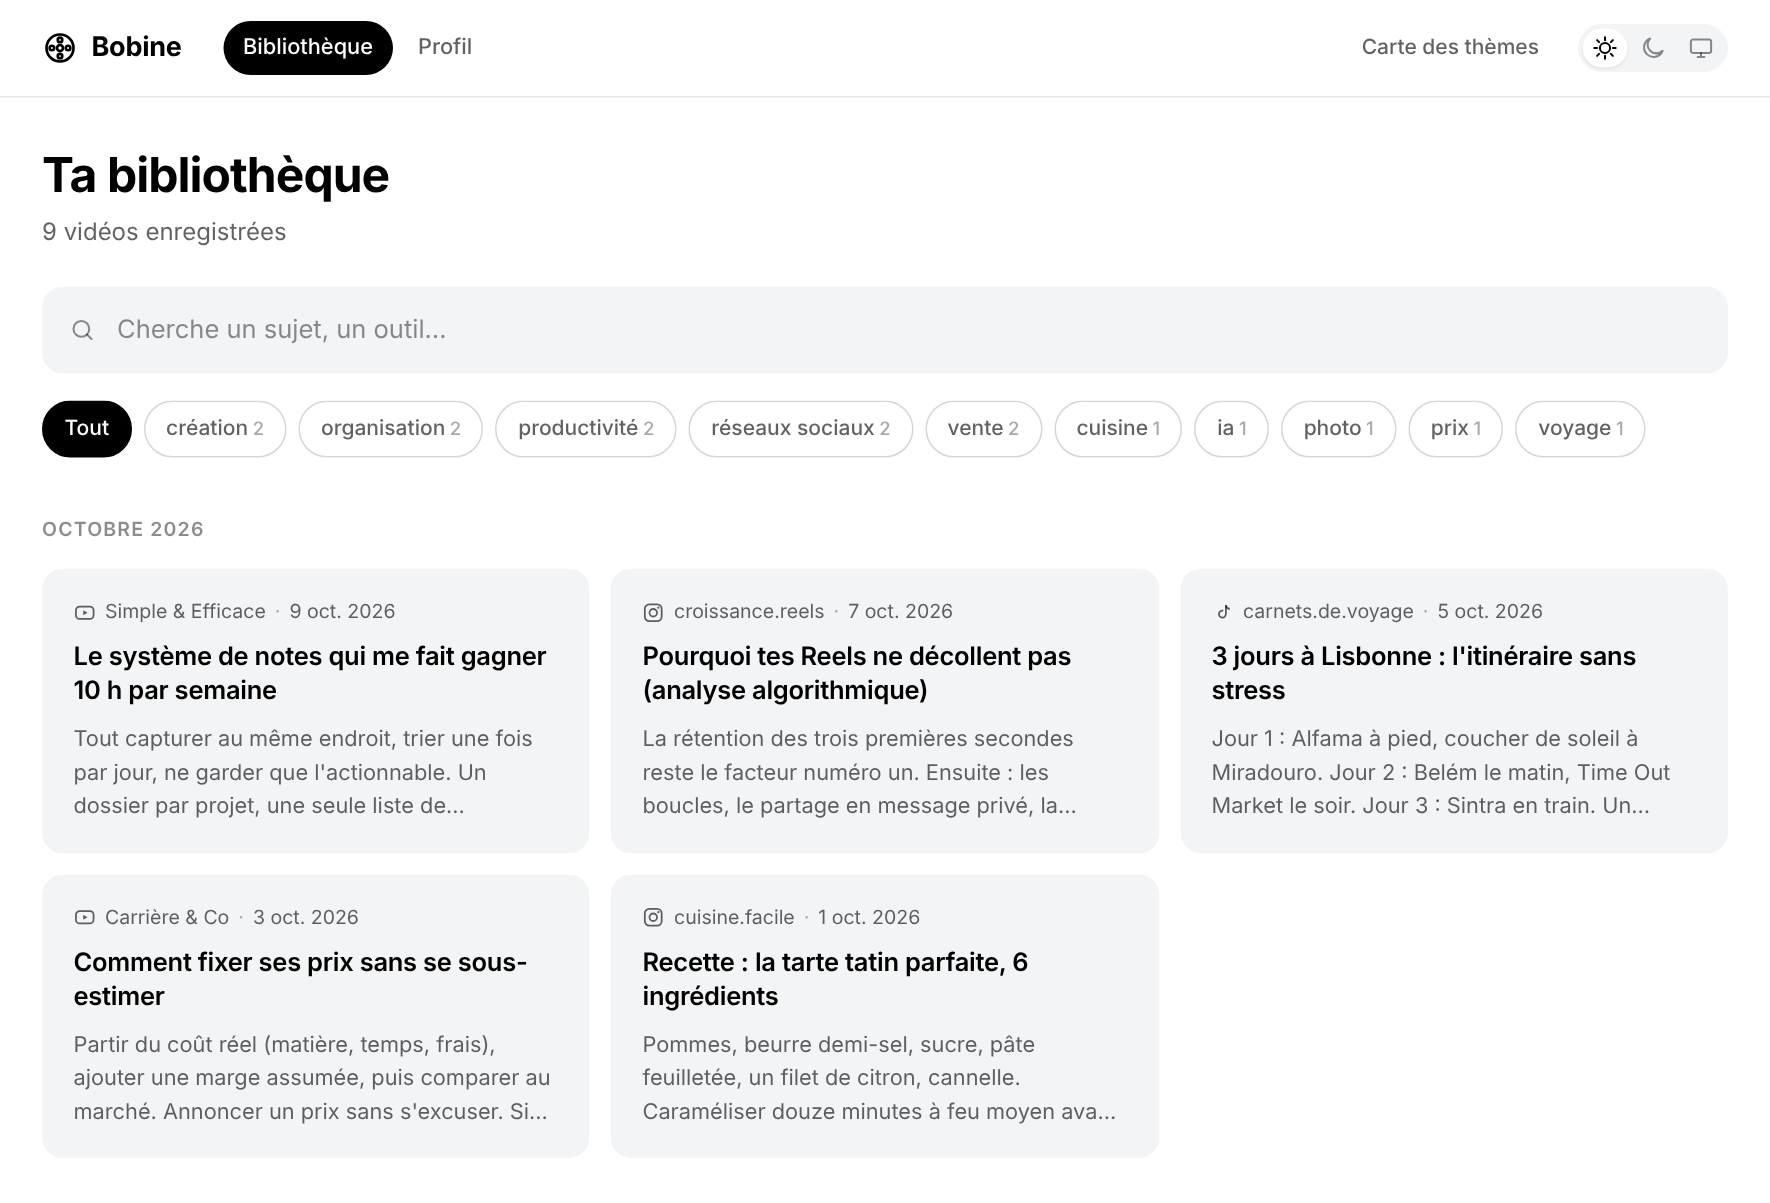Filter by productivité tag

click(586, 429)
